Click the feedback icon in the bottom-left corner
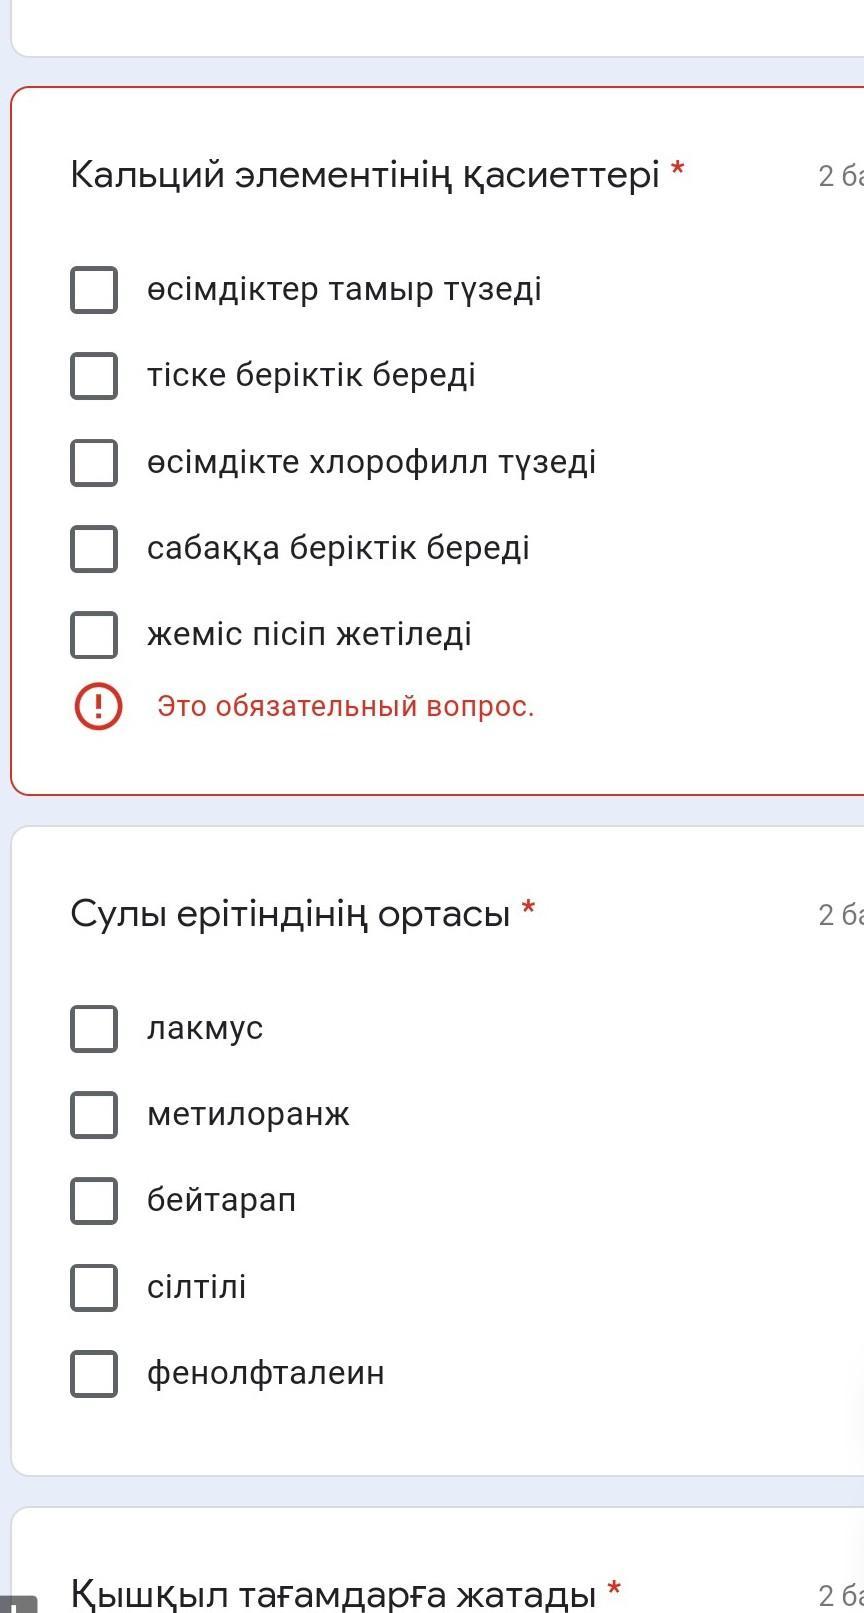The height and width of the screenshot is (1613, 864). [x=16, y=1604]
